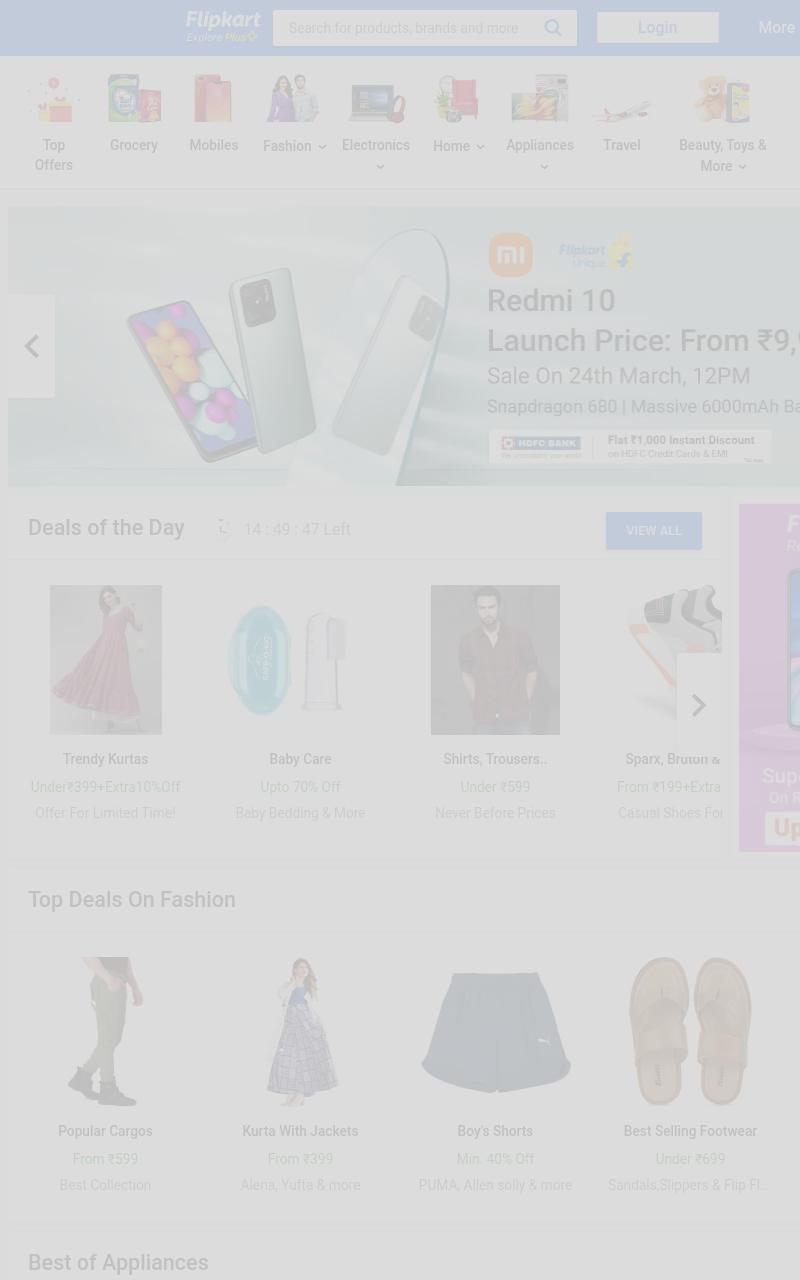The image size is (800, 1280).
Task: Open the Mobiles category icon
Action: click(x=214, y=99)
